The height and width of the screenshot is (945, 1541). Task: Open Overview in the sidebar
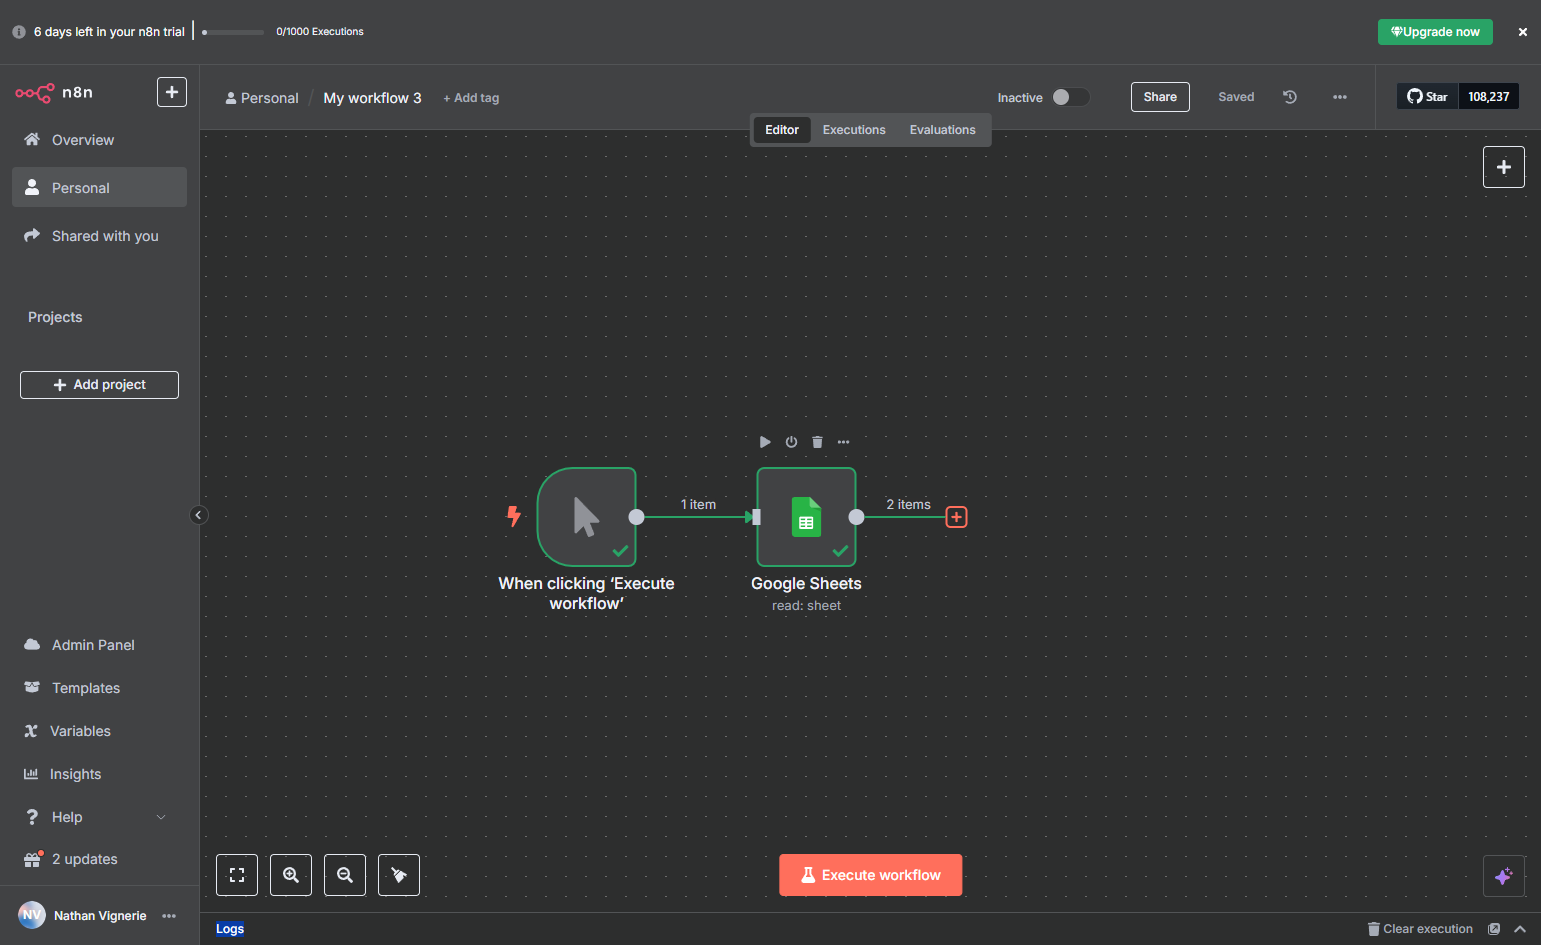[x=99, y=140]
